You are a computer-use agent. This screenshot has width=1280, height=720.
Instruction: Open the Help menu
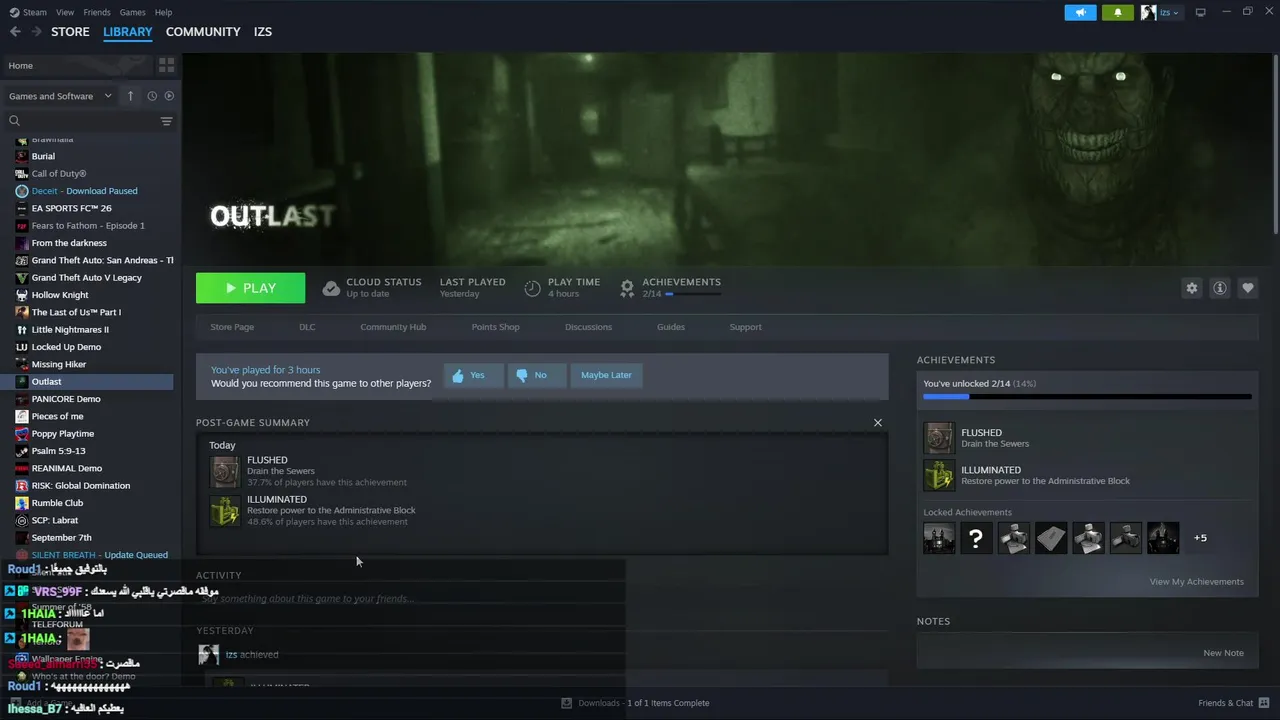(163, 12)
